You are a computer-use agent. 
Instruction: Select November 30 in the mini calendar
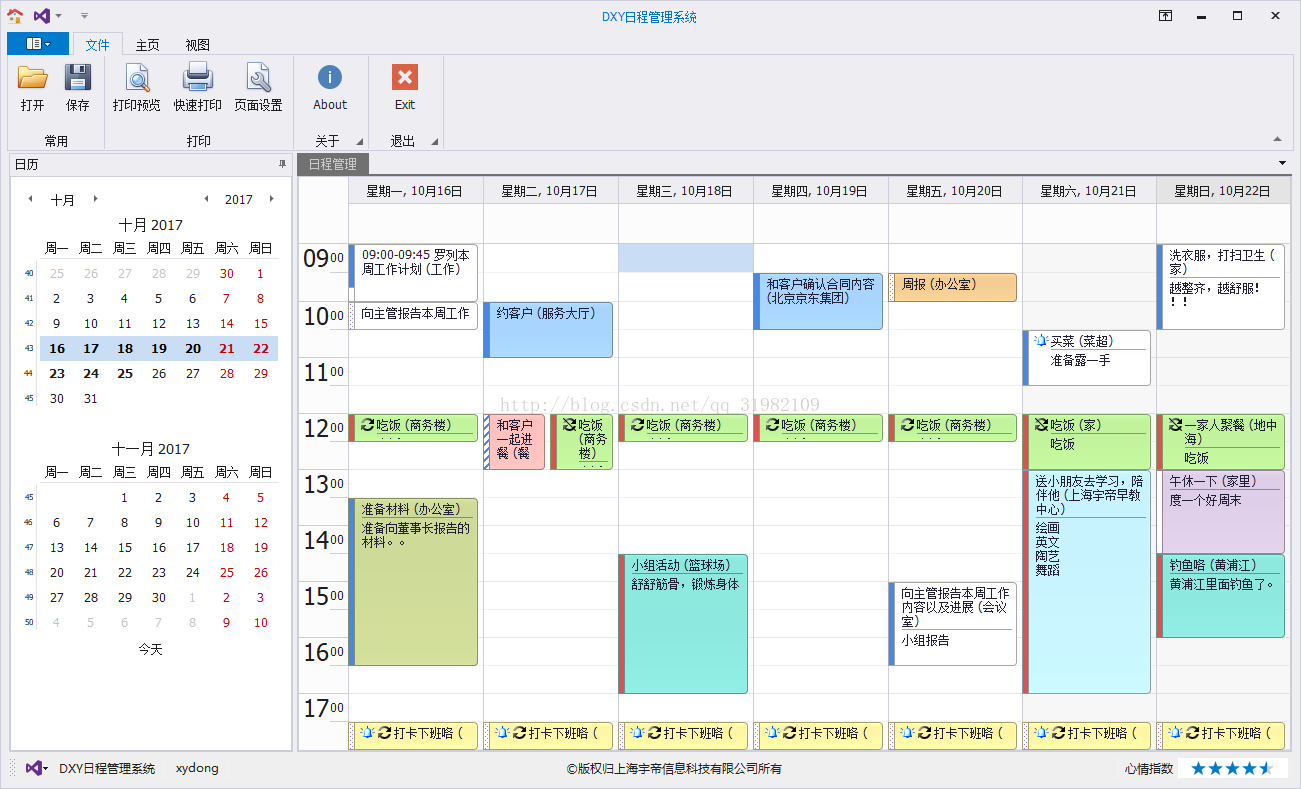159,597
